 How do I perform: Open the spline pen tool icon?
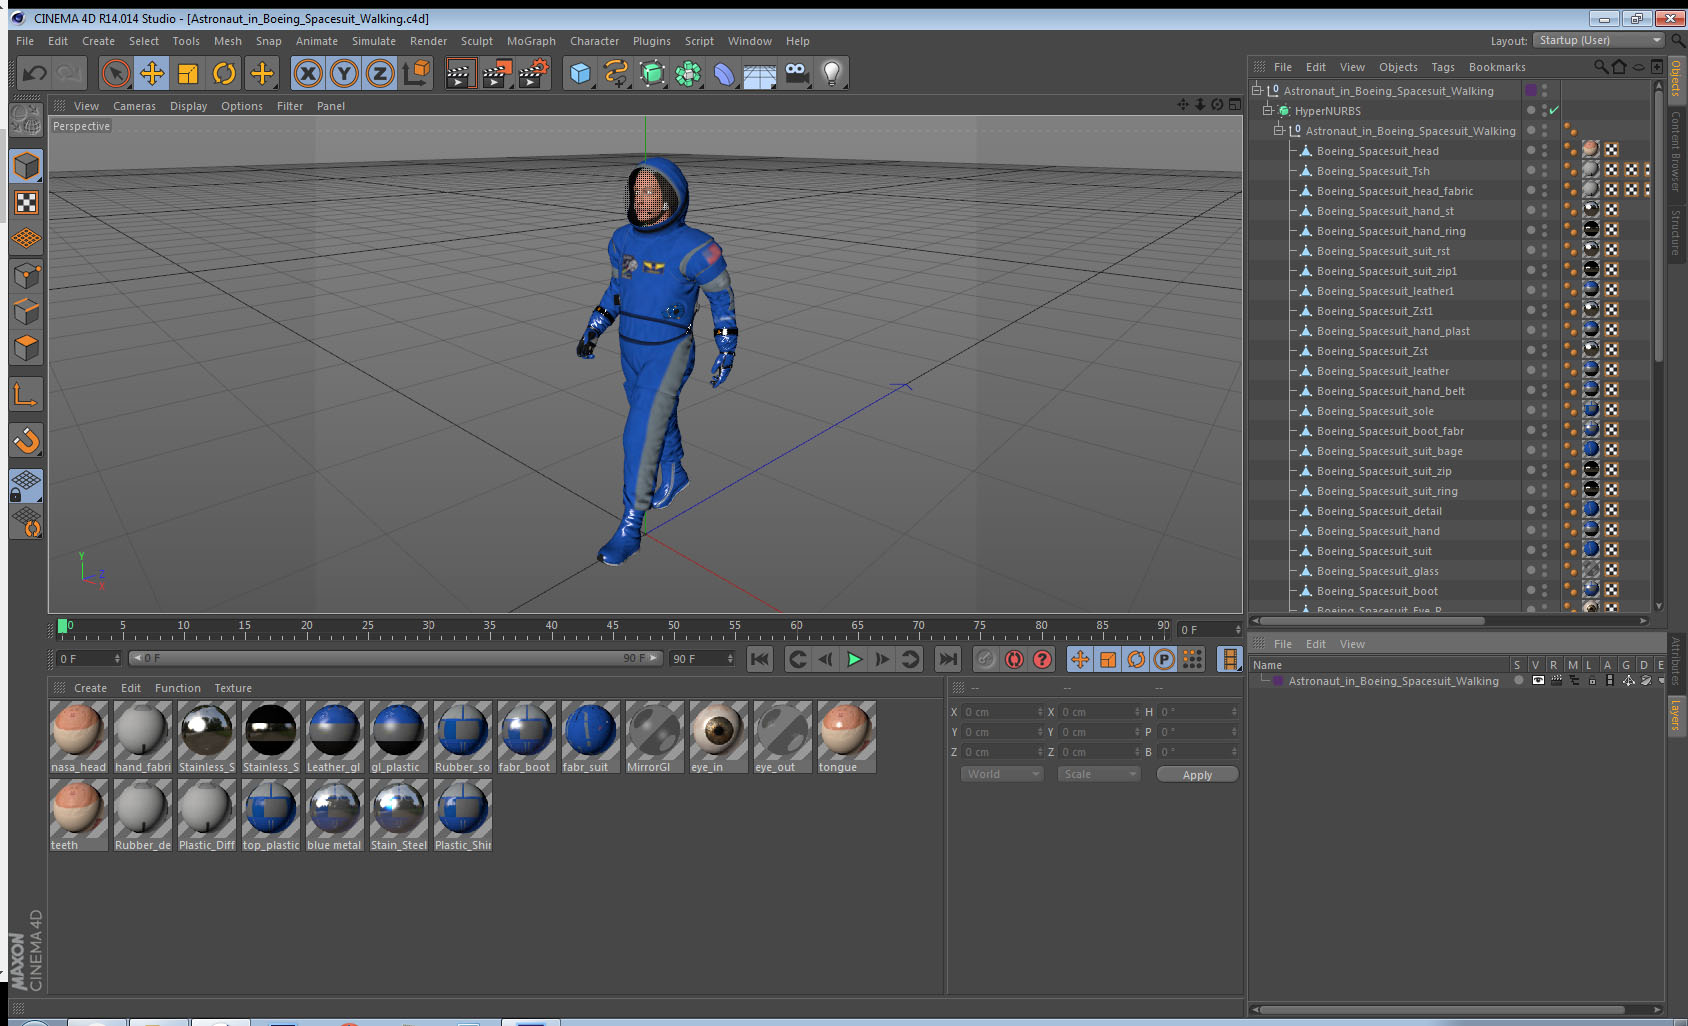(616, 73)
